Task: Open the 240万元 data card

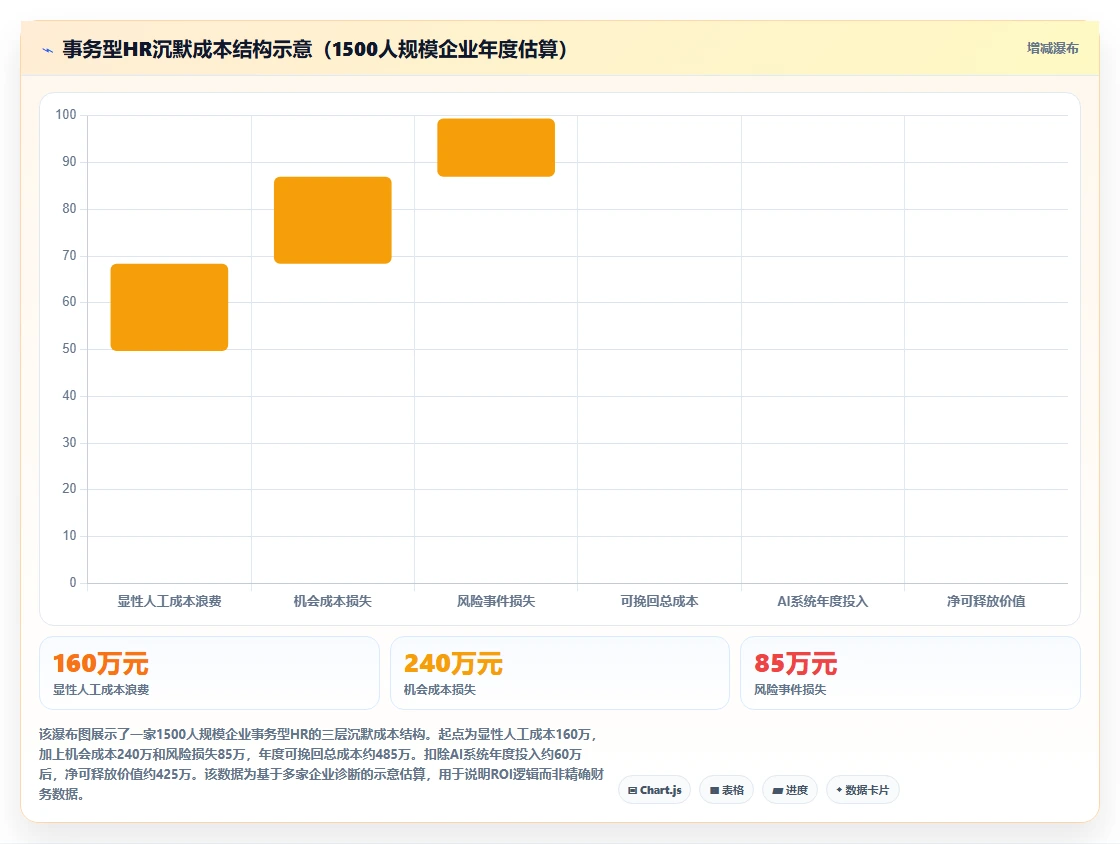Action: tap(559, 673)
